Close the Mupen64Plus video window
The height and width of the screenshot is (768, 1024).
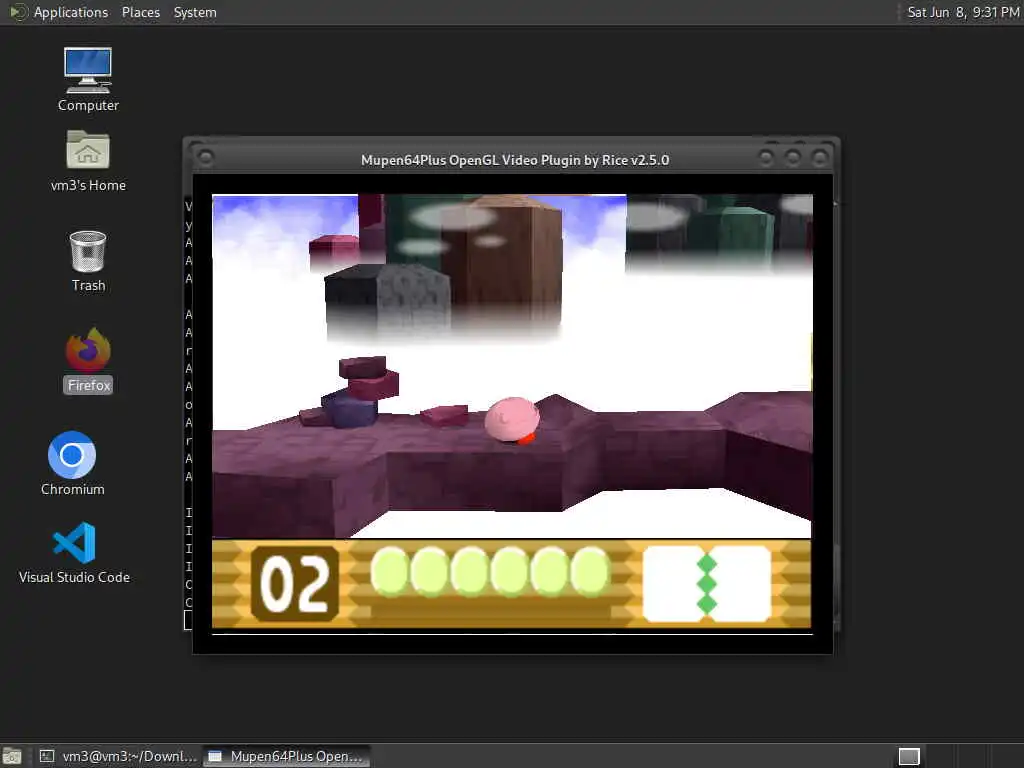[x=820, y=157]
